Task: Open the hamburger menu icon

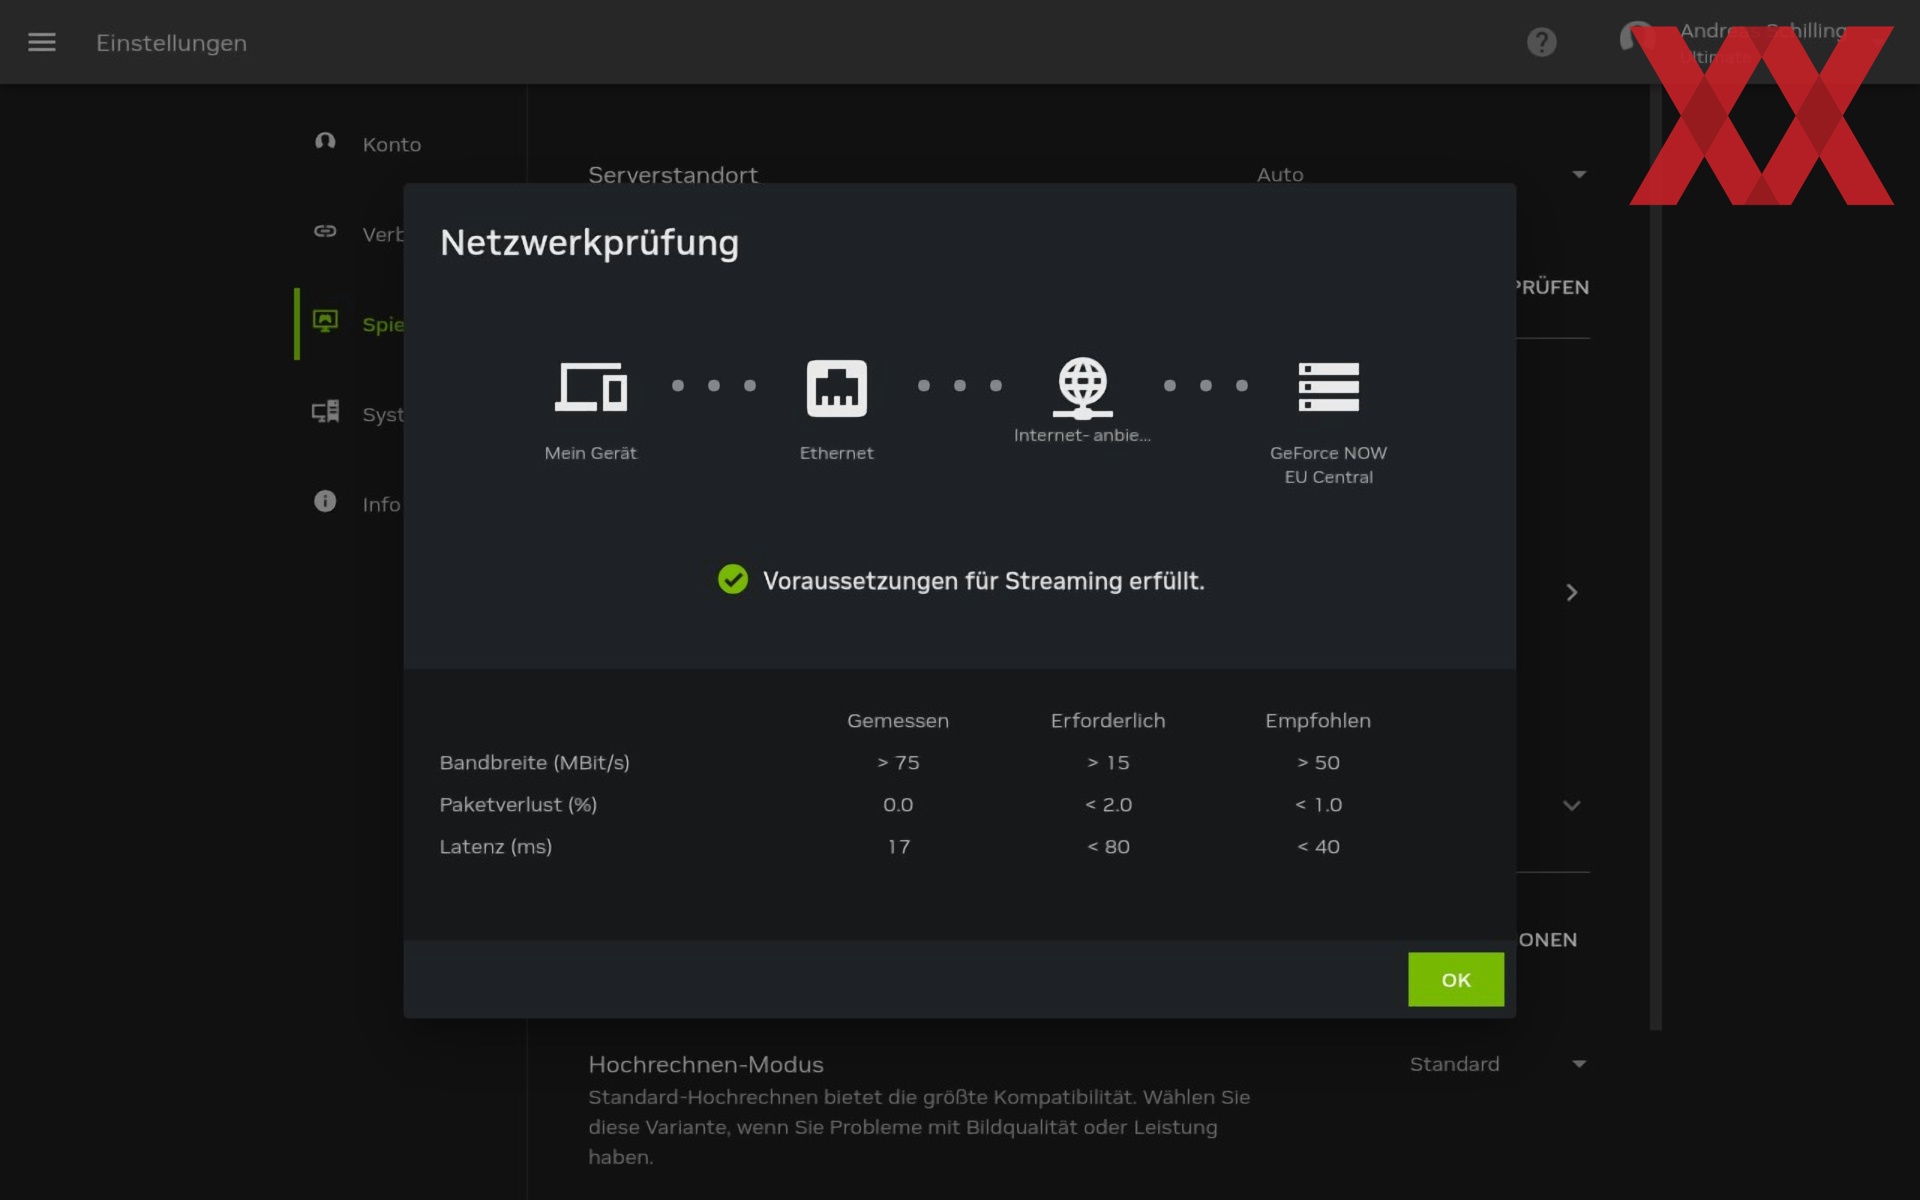Action: click(42, 42)
